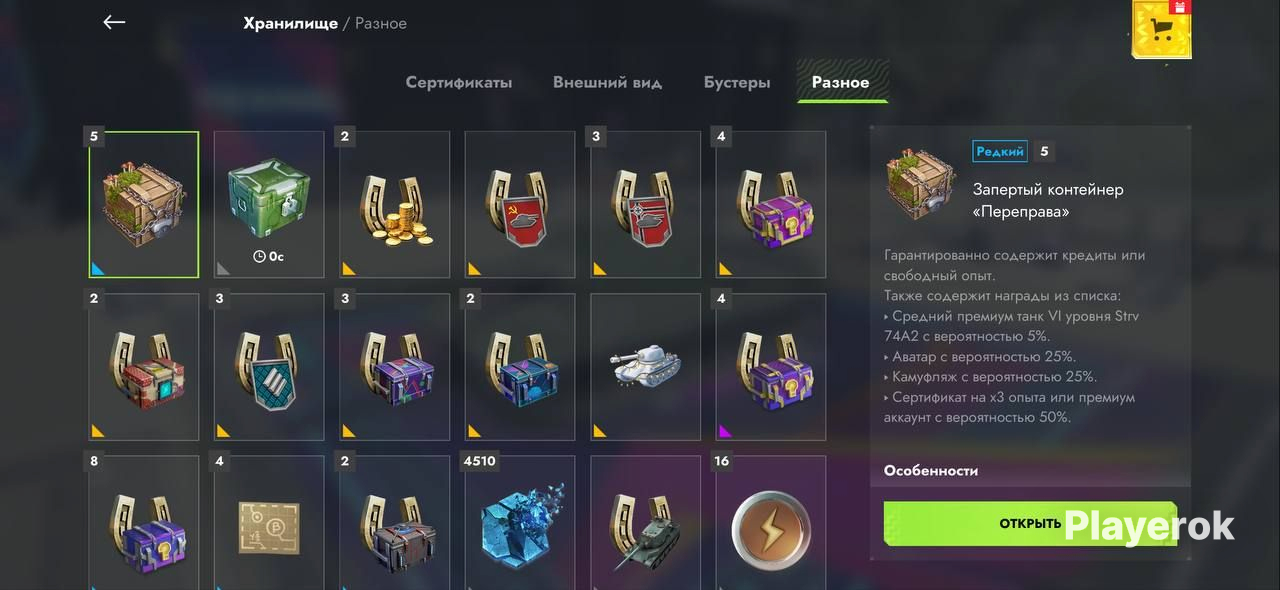Select the green container with 0c timer
This screenshot has width=1280, height=590.
click(269, 204)
